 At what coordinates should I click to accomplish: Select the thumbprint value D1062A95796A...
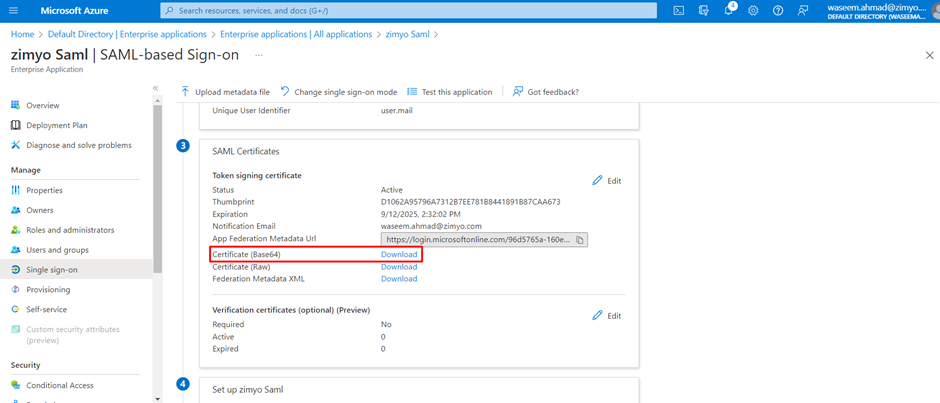point(471,202)
